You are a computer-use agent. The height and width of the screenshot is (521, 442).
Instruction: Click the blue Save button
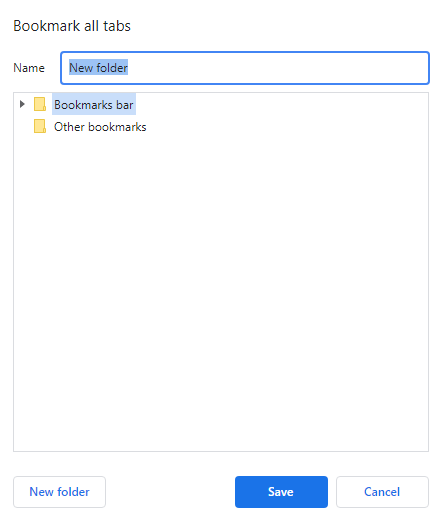coord(281,492)
